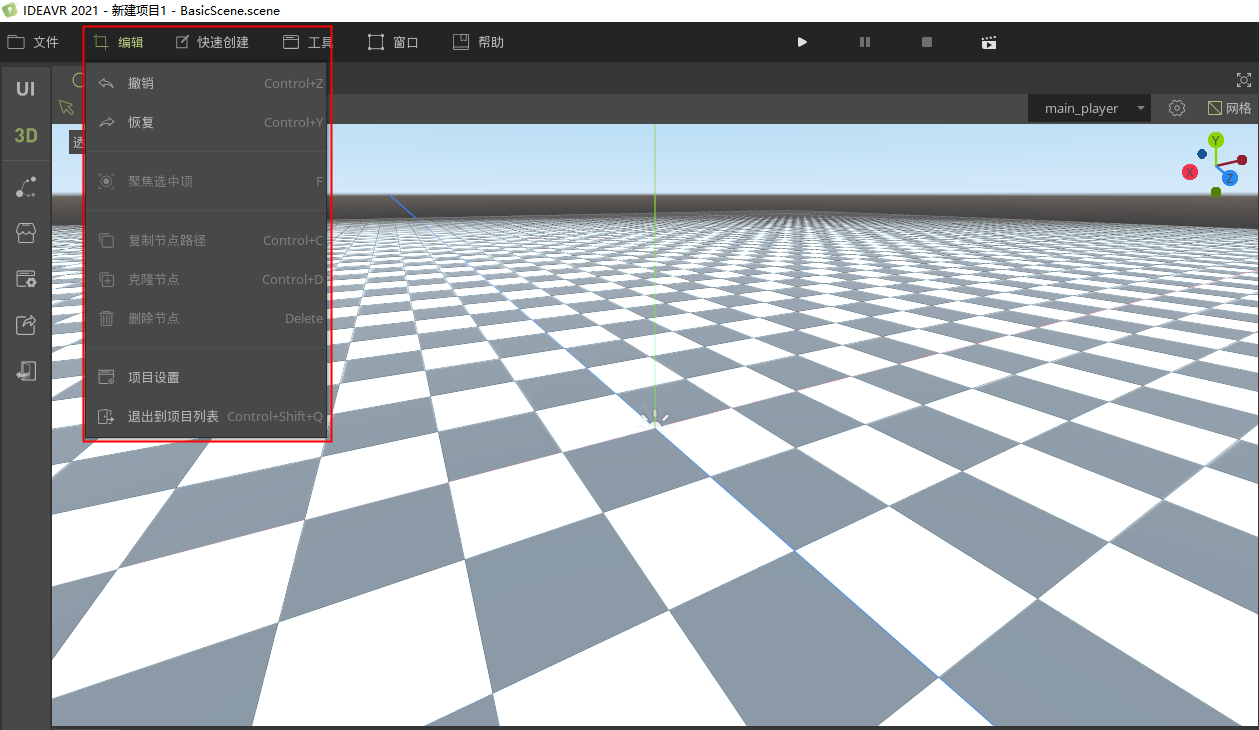Start scene playback with the play button
This screenshot has height=730, width=1259.
[802, 42]
